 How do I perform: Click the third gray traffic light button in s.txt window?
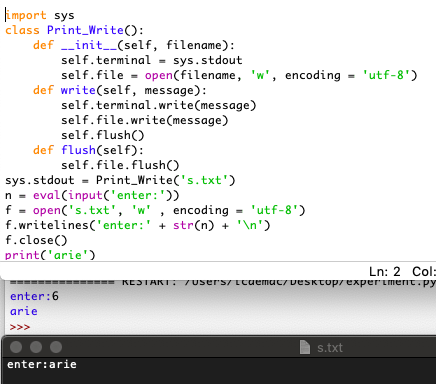coord(56,347)
